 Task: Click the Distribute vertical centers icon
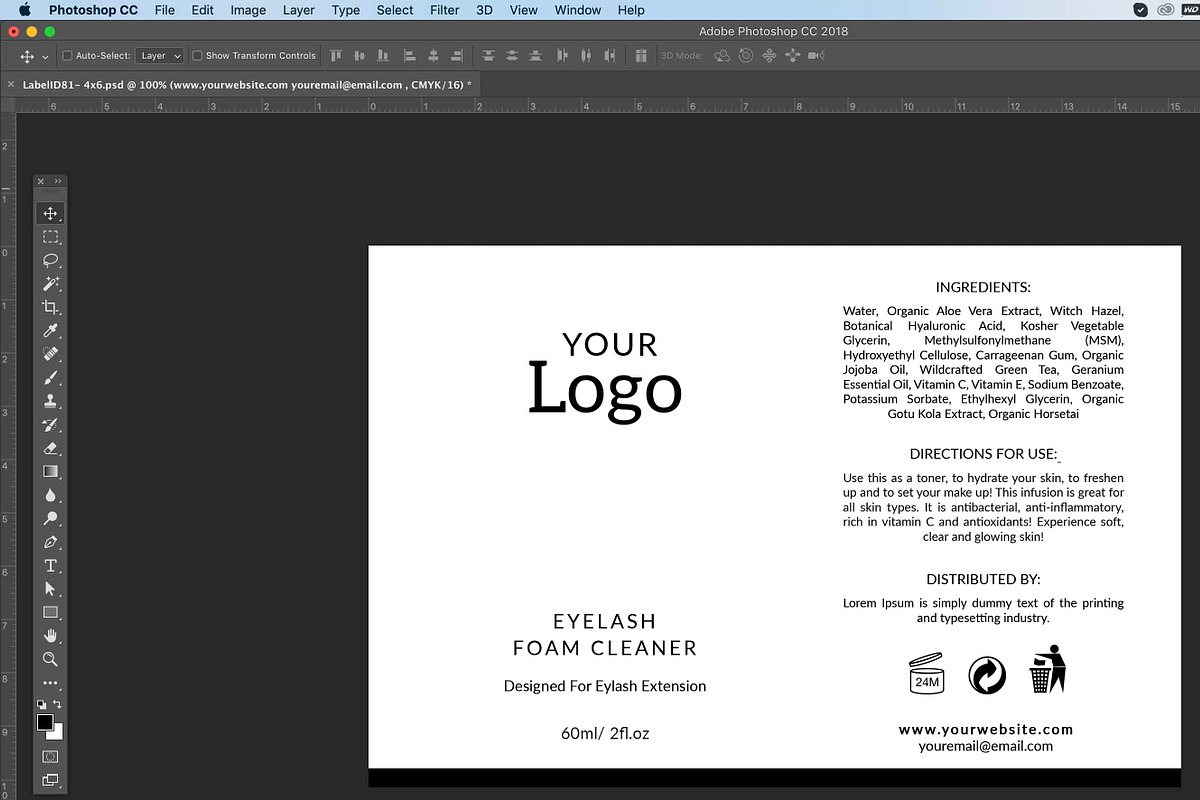click(512, 56)
